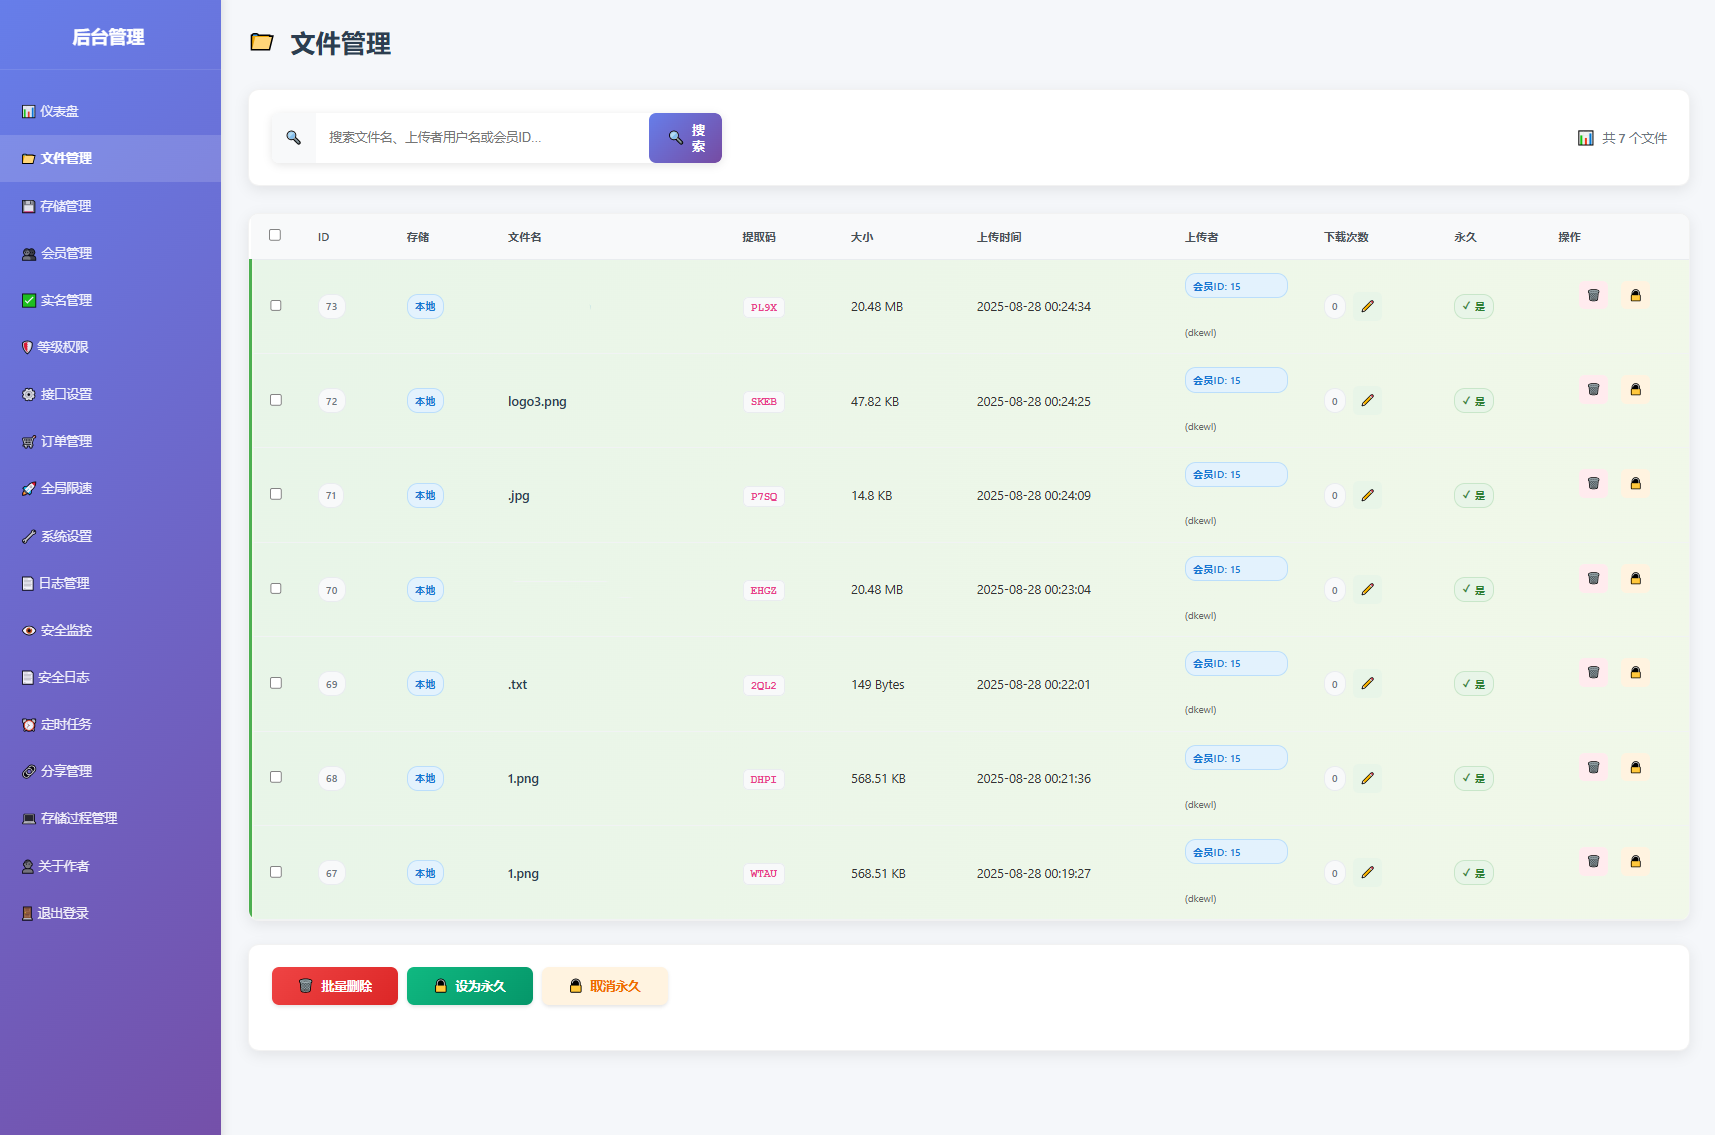This screenshot has width=1715, height=1135.
Task: Click the chart icon beside 共 7 个文件
Action: click(1586, 137)
